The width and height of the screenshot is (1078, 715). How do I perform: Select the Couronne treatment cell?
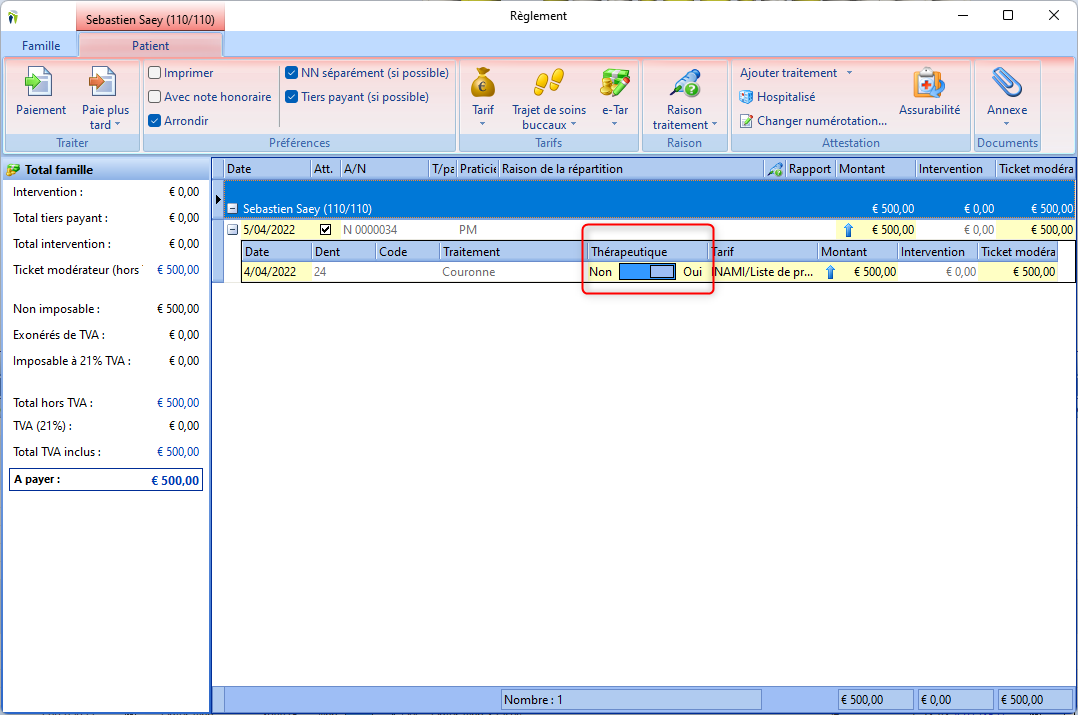pyautogui.click(x=513, y=272)
